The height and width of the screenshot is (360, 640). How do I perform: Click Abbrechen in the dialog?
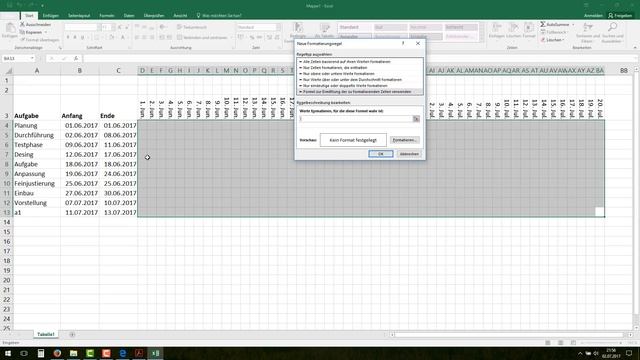[x=409, y=154]
